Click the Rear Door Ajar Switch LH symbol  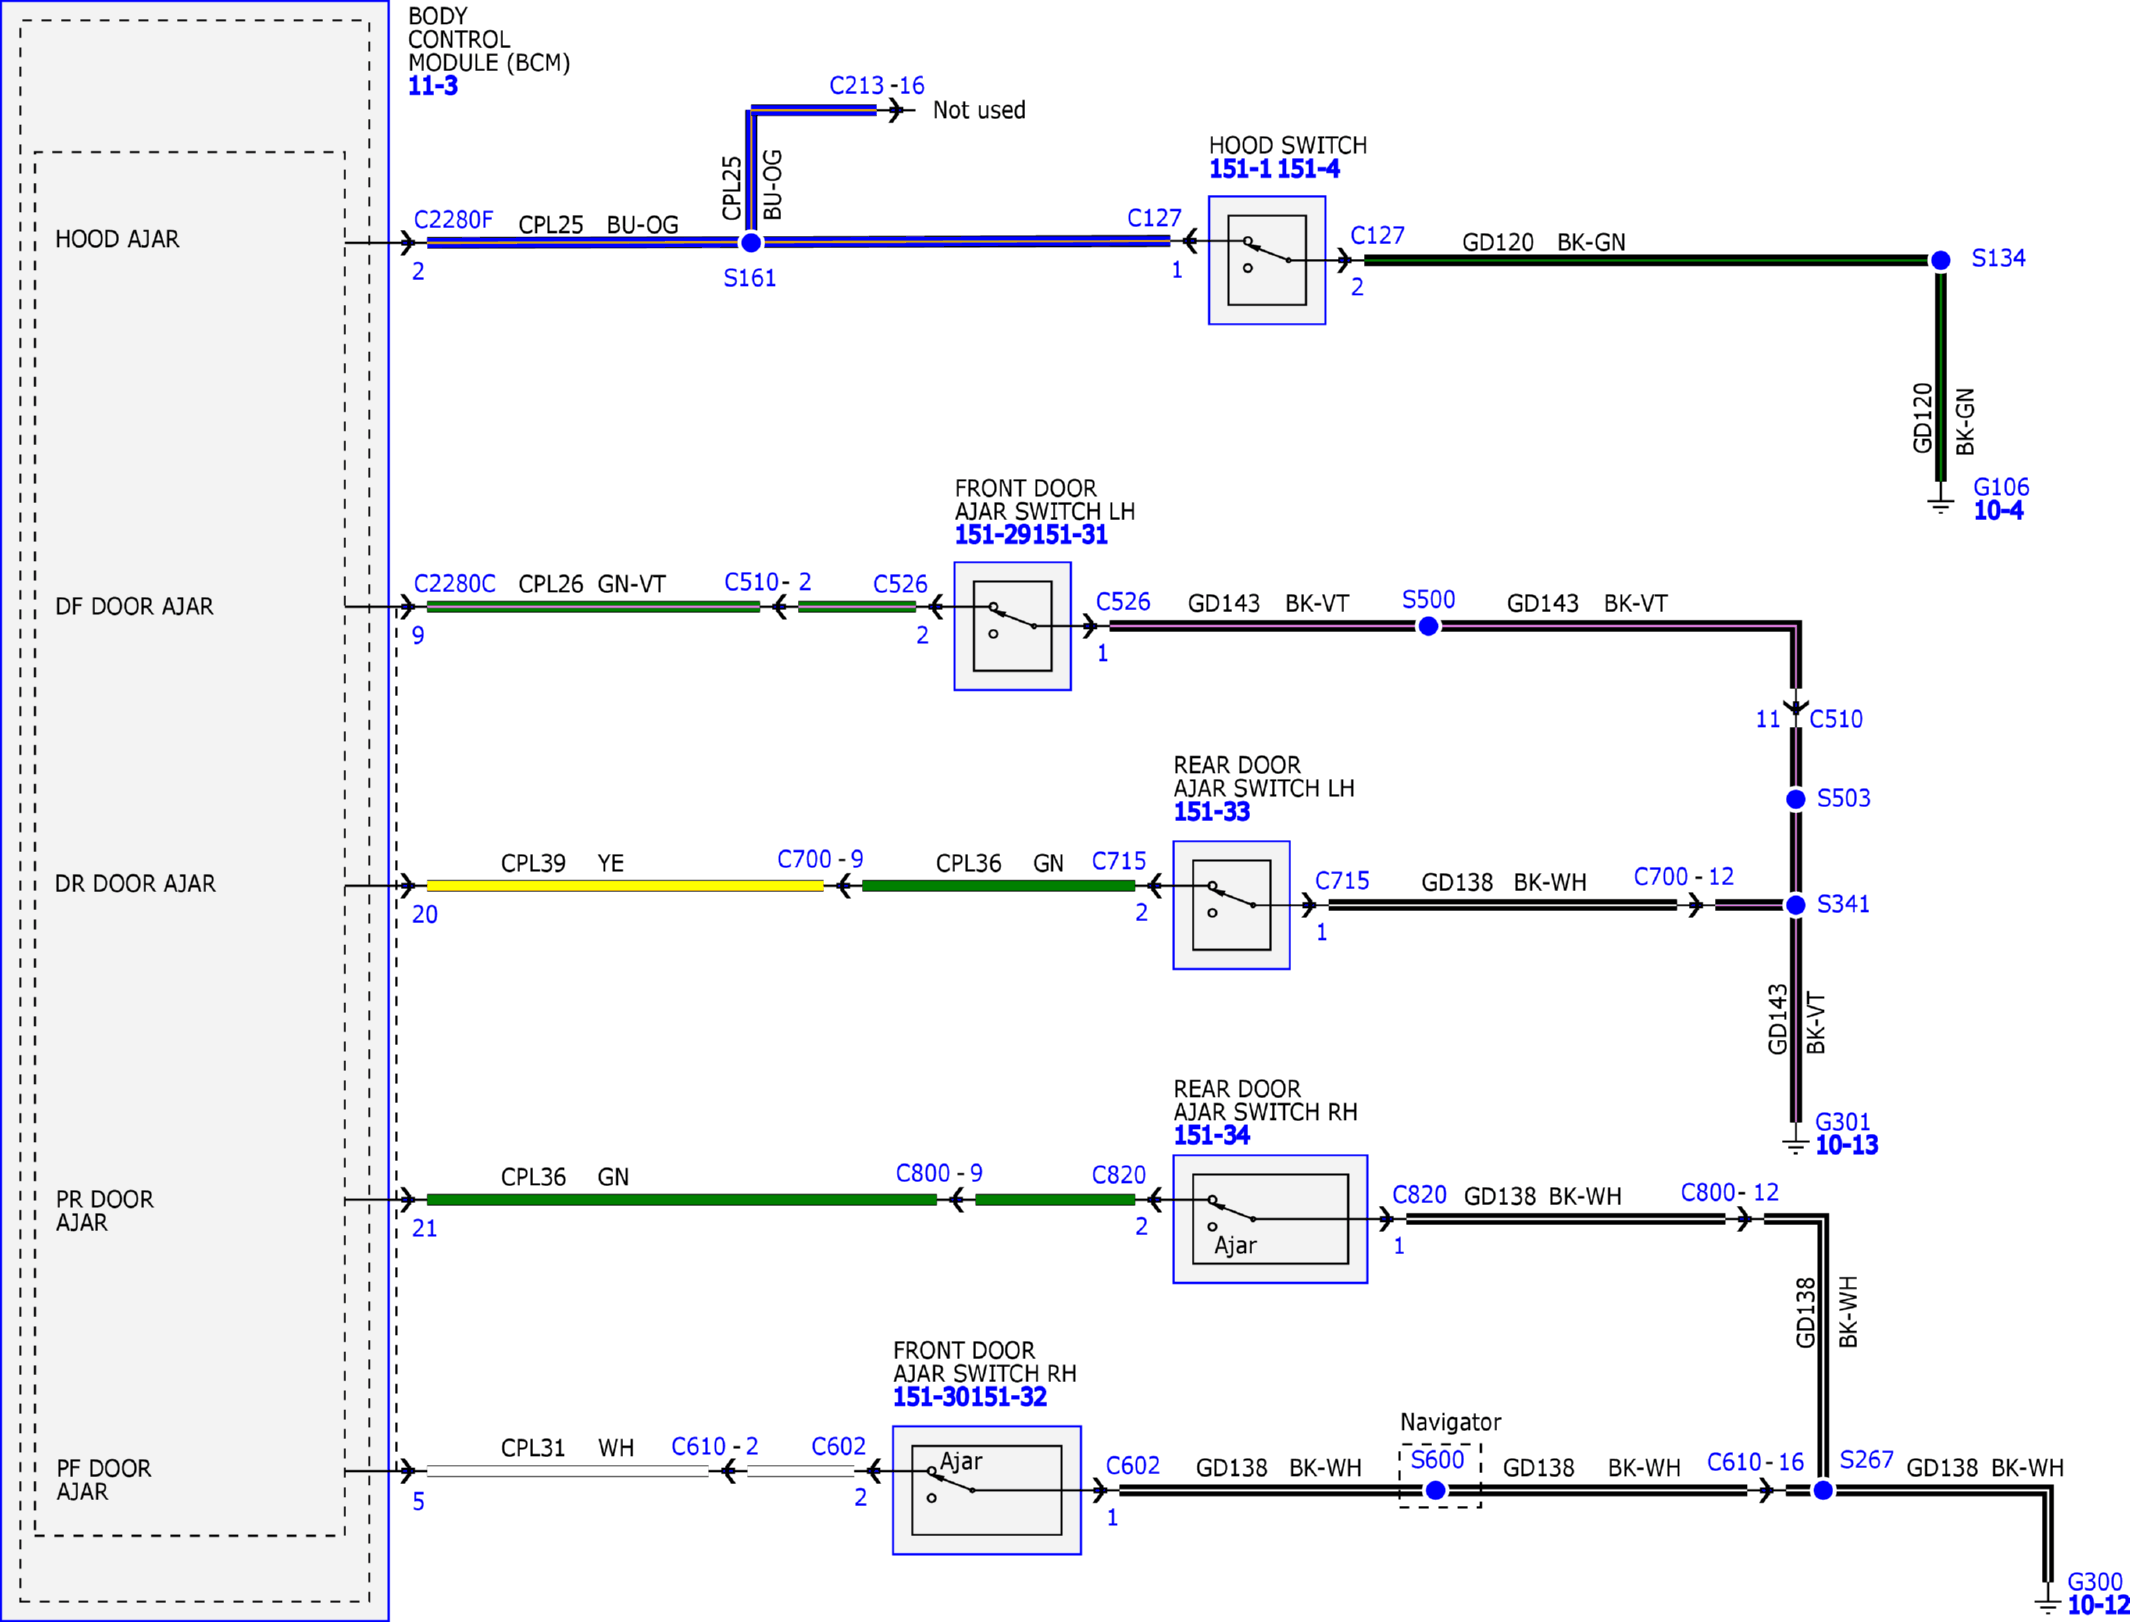pos(1231,905)
